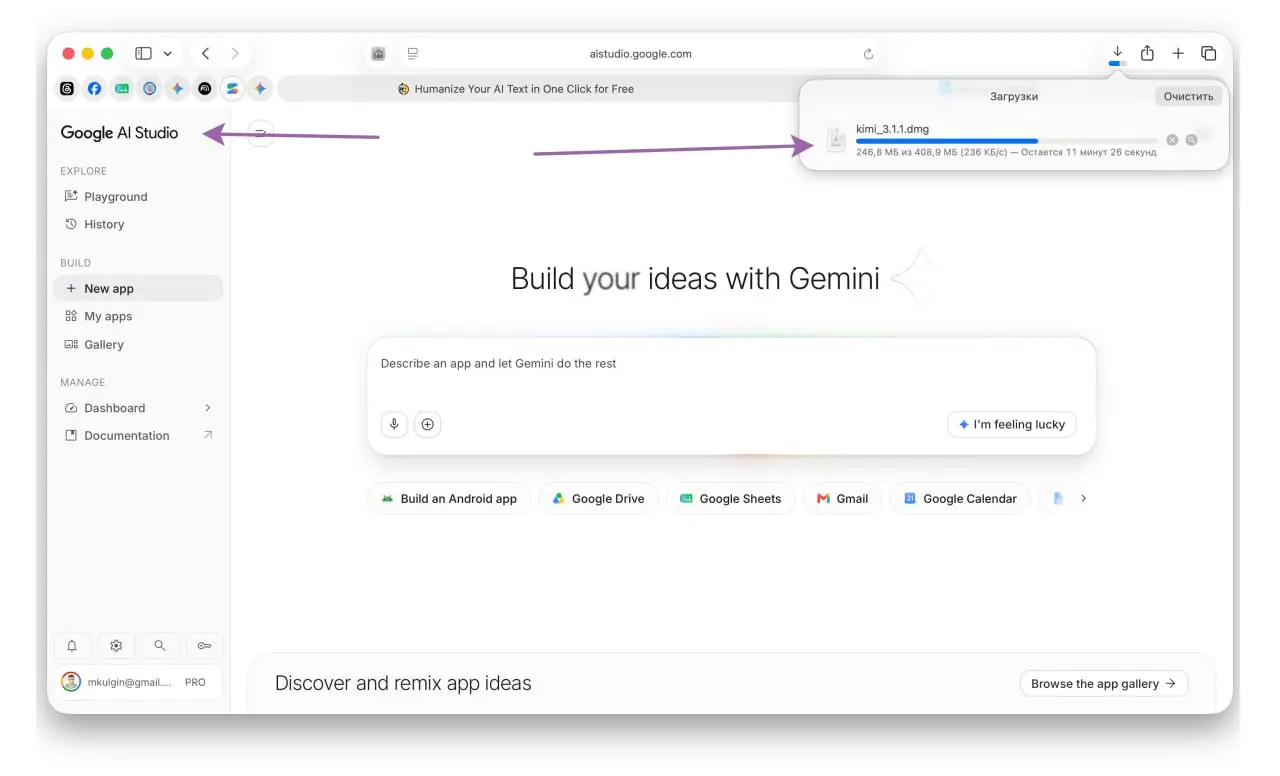This screenshot has width=1280, height=776.
Task: Choose the Google Calendar chip
Action: tap(960, 499)
